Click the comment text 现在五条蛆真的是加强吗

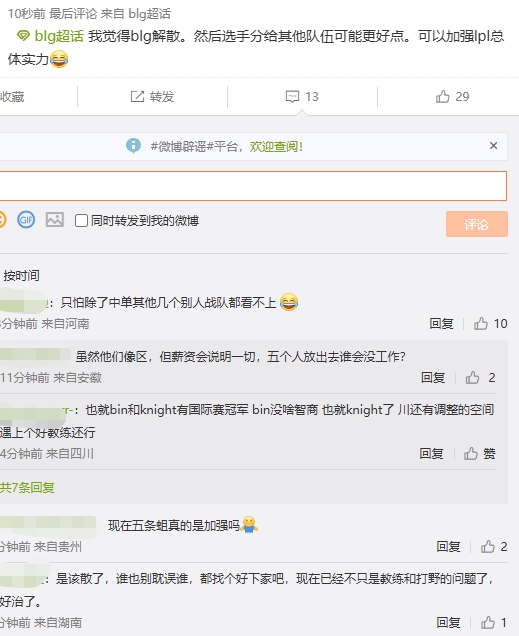tap(174, 526)
